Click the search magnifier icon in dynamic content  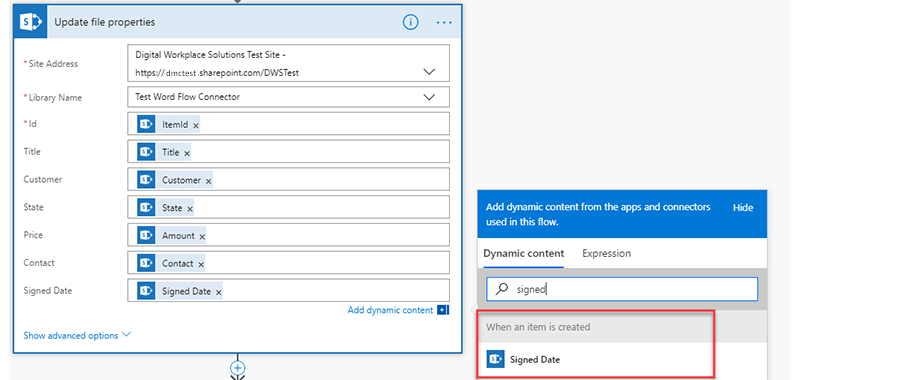(x=502, y=289)
